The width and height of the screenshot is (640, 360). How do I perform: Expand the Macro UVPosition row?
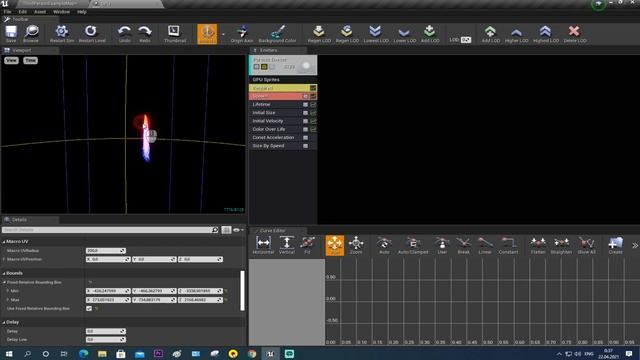4,260
